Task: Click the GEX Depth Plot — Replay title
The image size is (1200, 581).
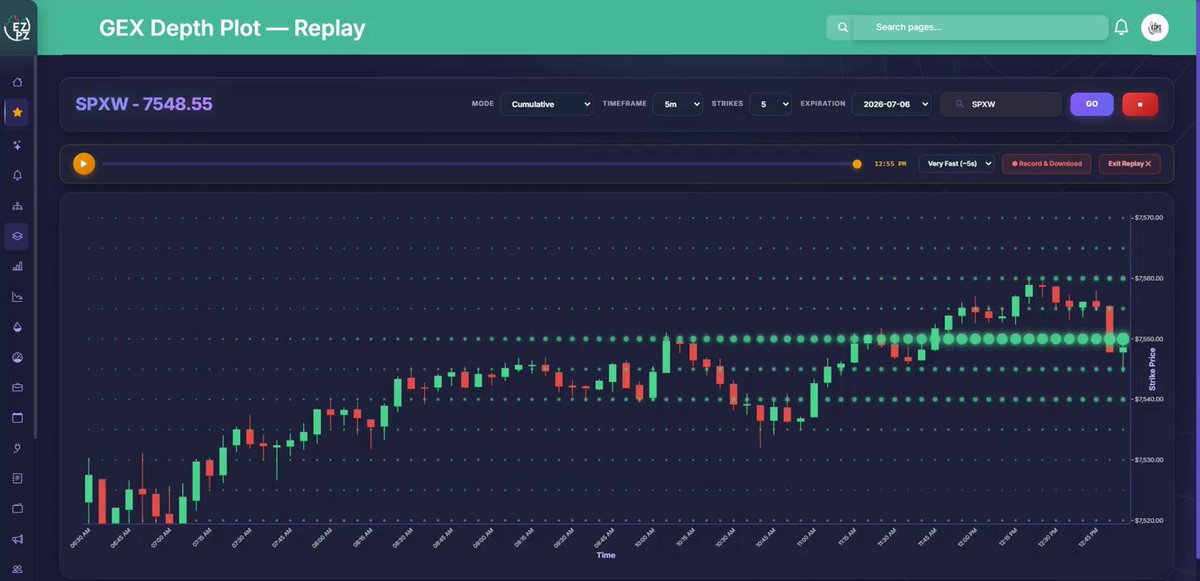Action: click(x=232, y=28)
